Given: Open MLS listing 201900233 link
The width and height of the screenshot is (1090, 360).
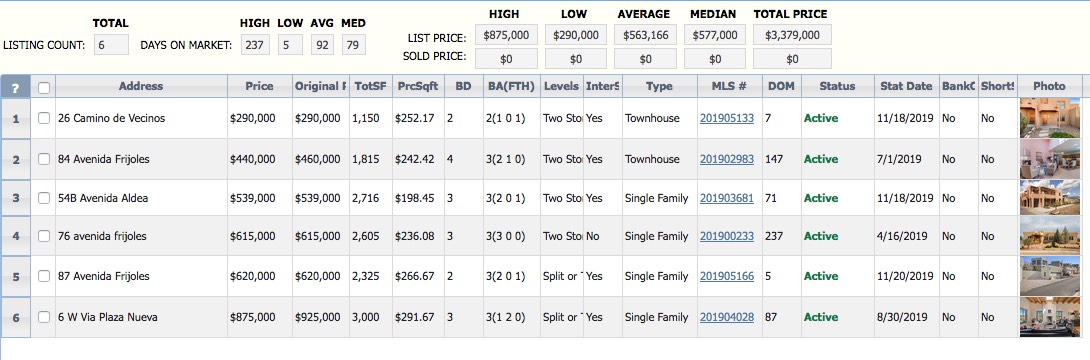Looking at the screenshot, I should (726, 236).
